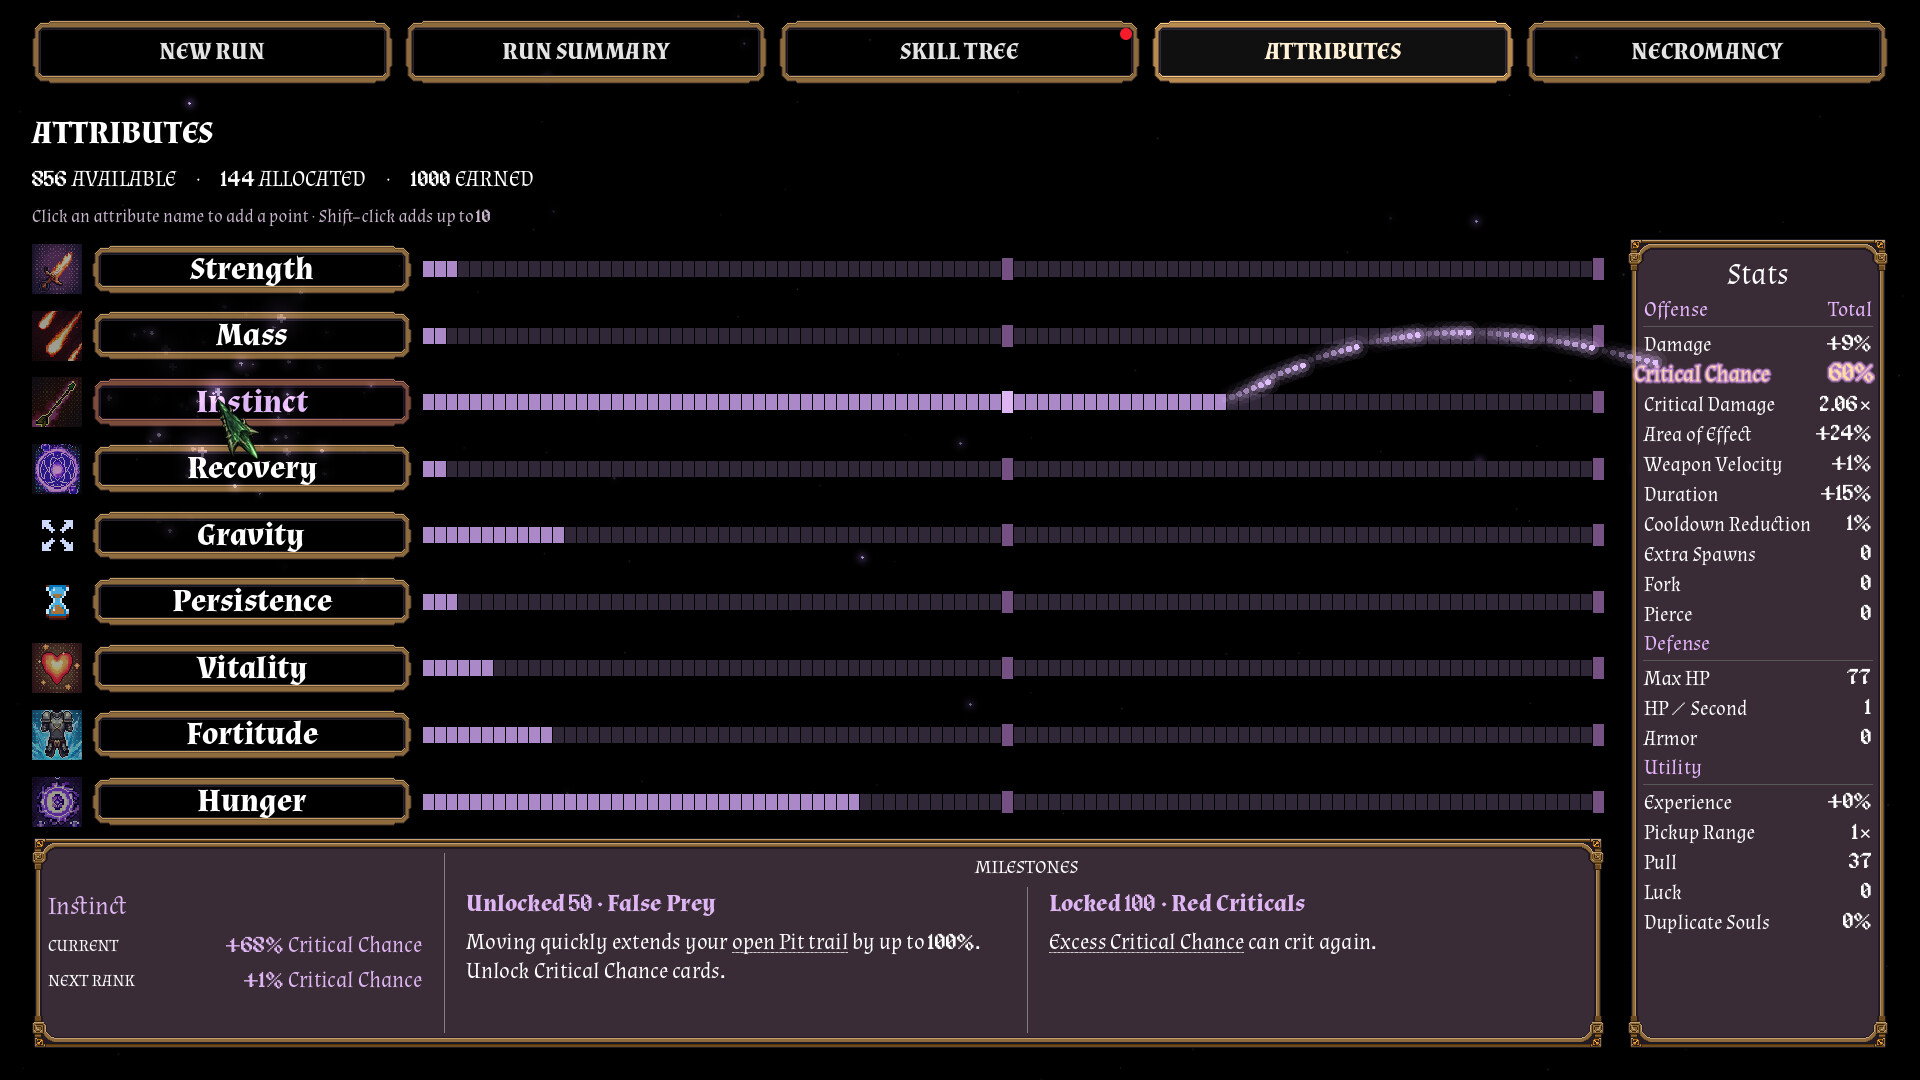
Task: Select the Attributes tab
Action: tap(1333, 52)
